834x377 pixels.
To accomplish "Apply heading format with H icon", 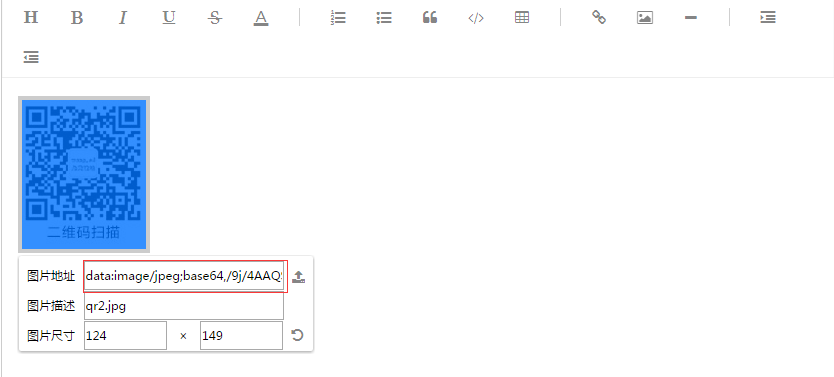I will tap(31, 18).
